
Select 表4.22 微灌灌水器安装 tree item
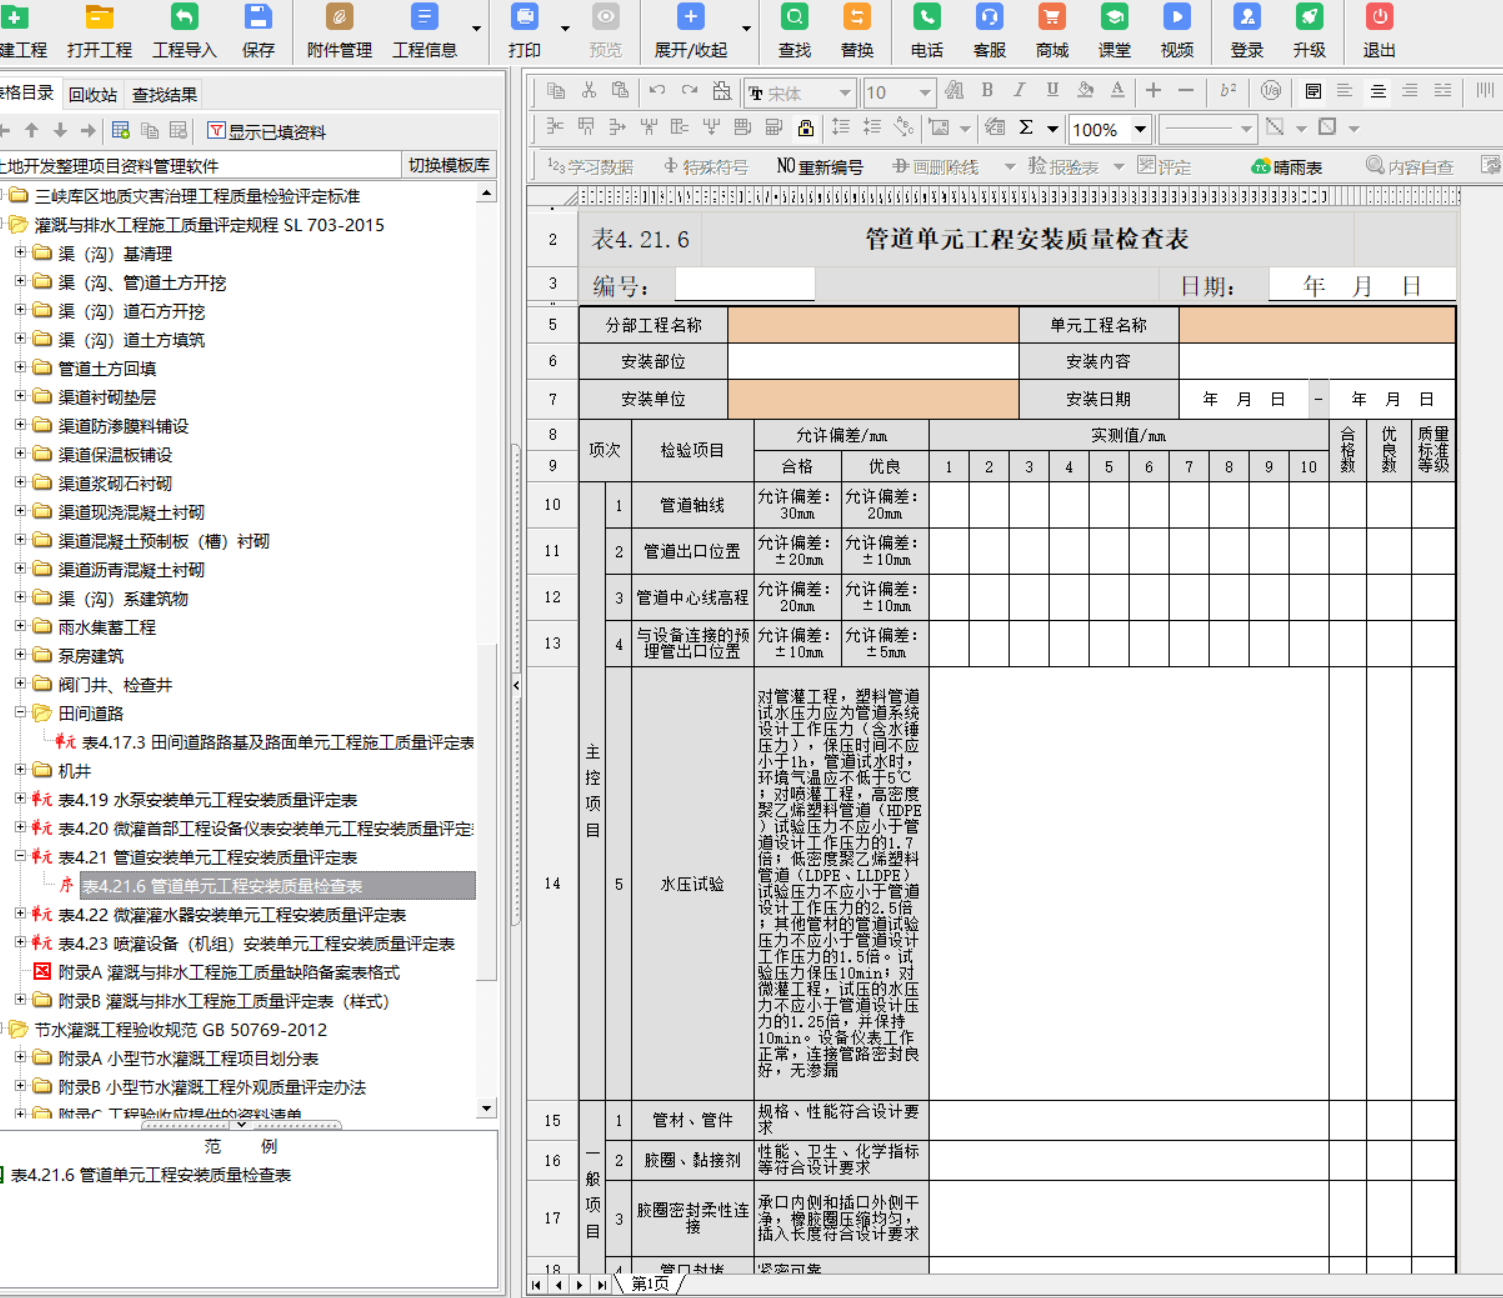click(232, 915)
